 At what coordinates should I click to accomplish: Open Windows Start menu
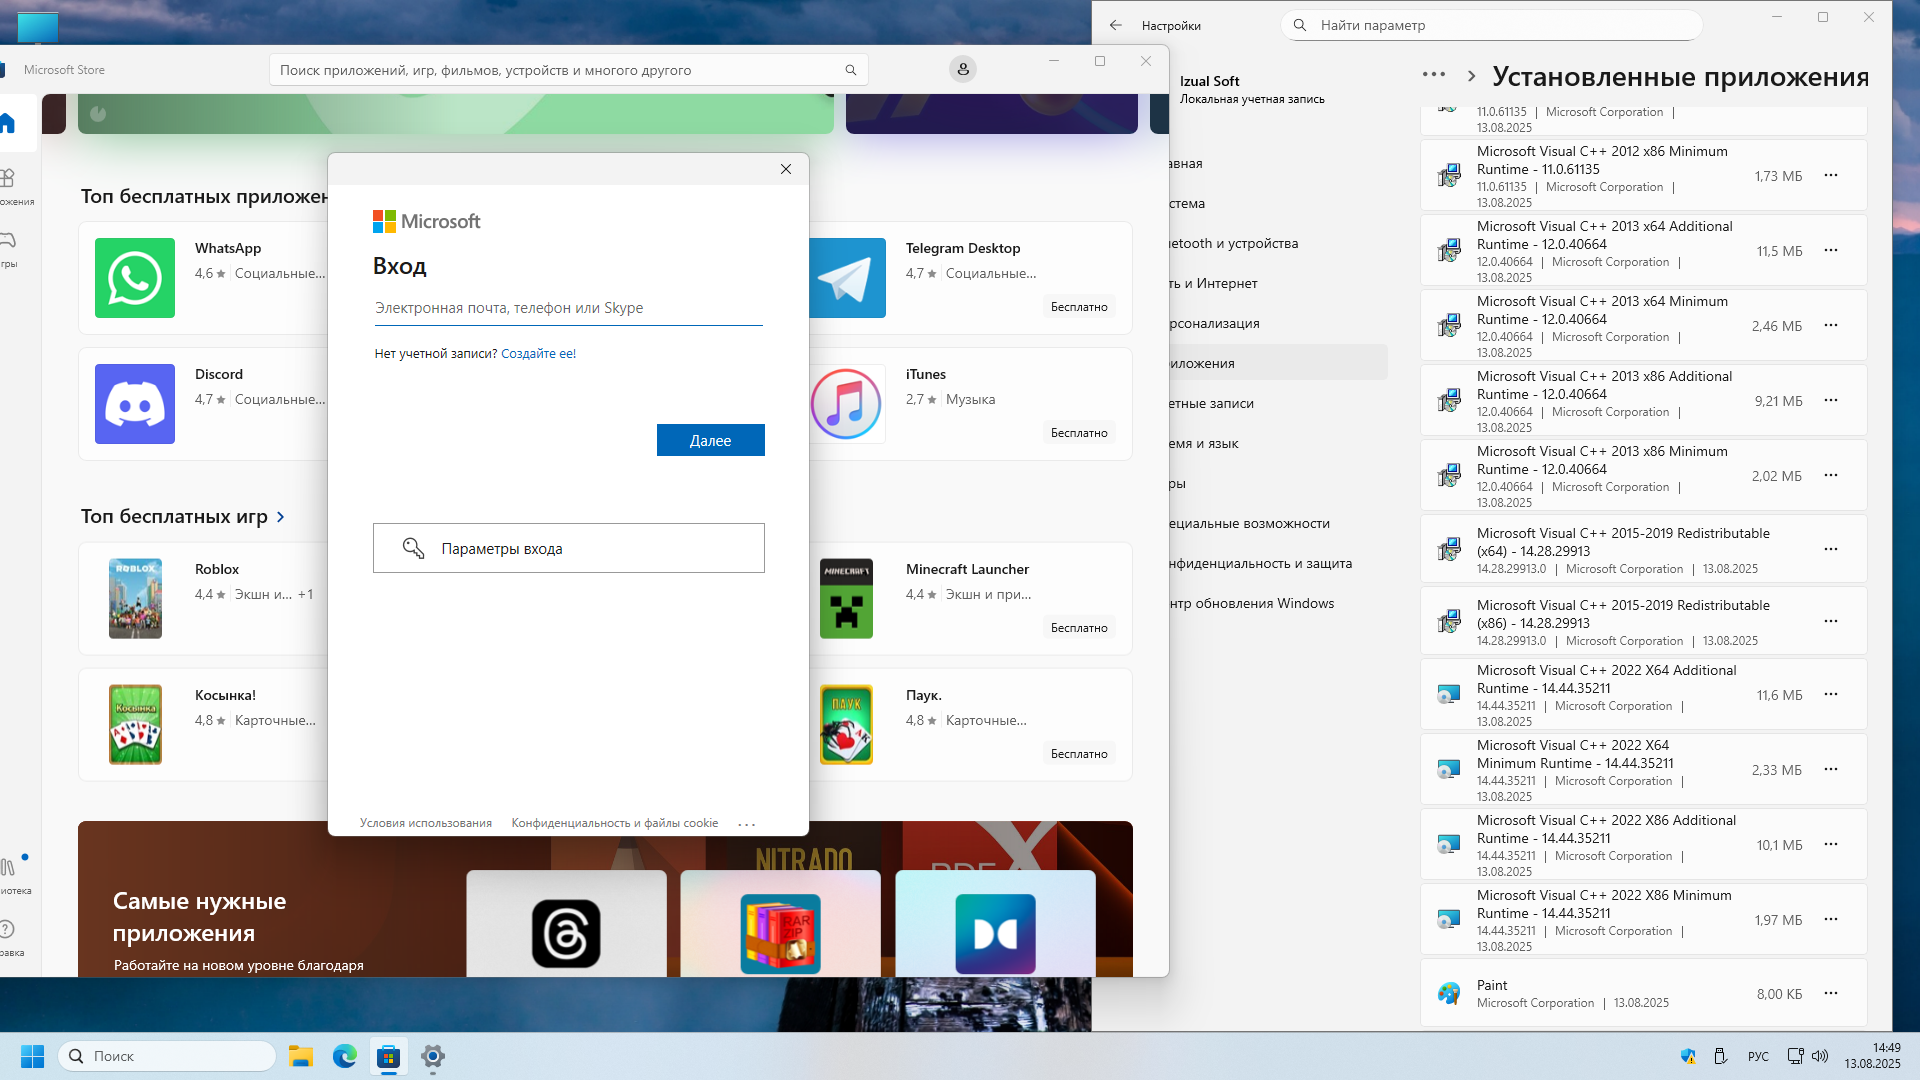tap(32, 1056)
